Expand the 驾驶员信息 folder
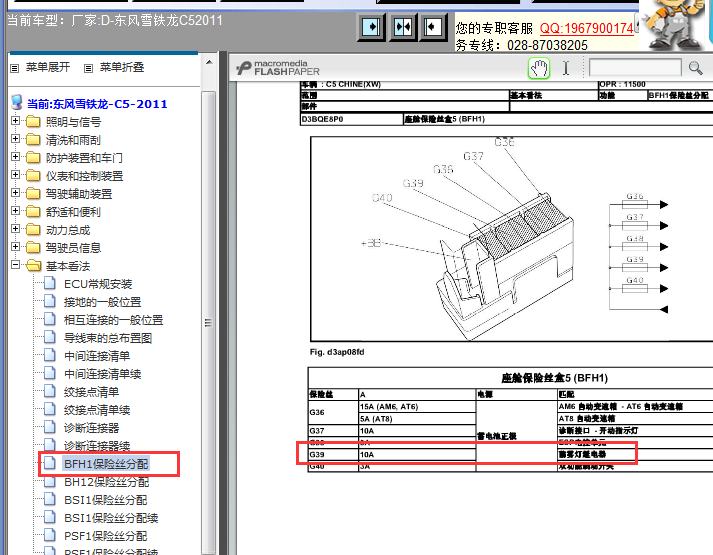Image resolution: width=713 pixels, height=555 pixels. pyautogui.click(x=15, y=246)
